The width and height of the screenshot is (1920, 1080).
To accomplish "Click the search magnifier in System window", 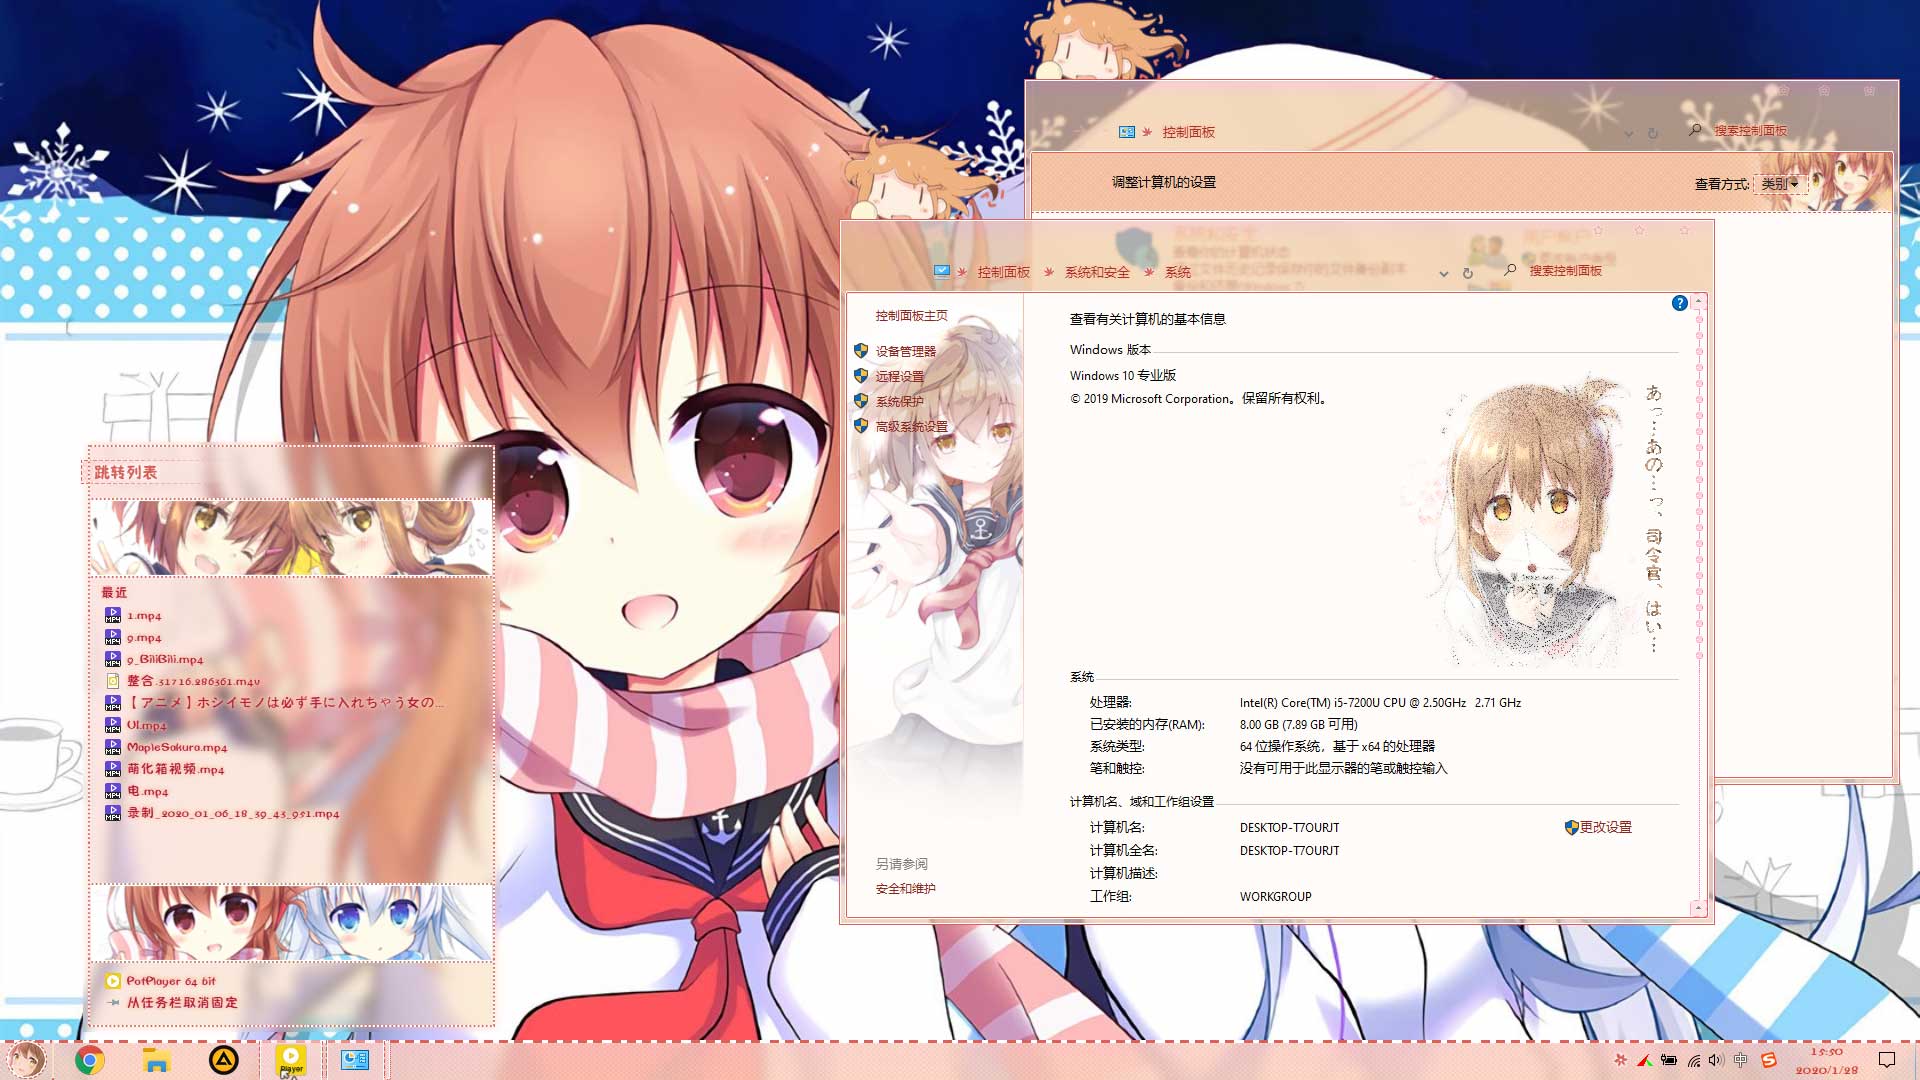I will (1511, 270).
